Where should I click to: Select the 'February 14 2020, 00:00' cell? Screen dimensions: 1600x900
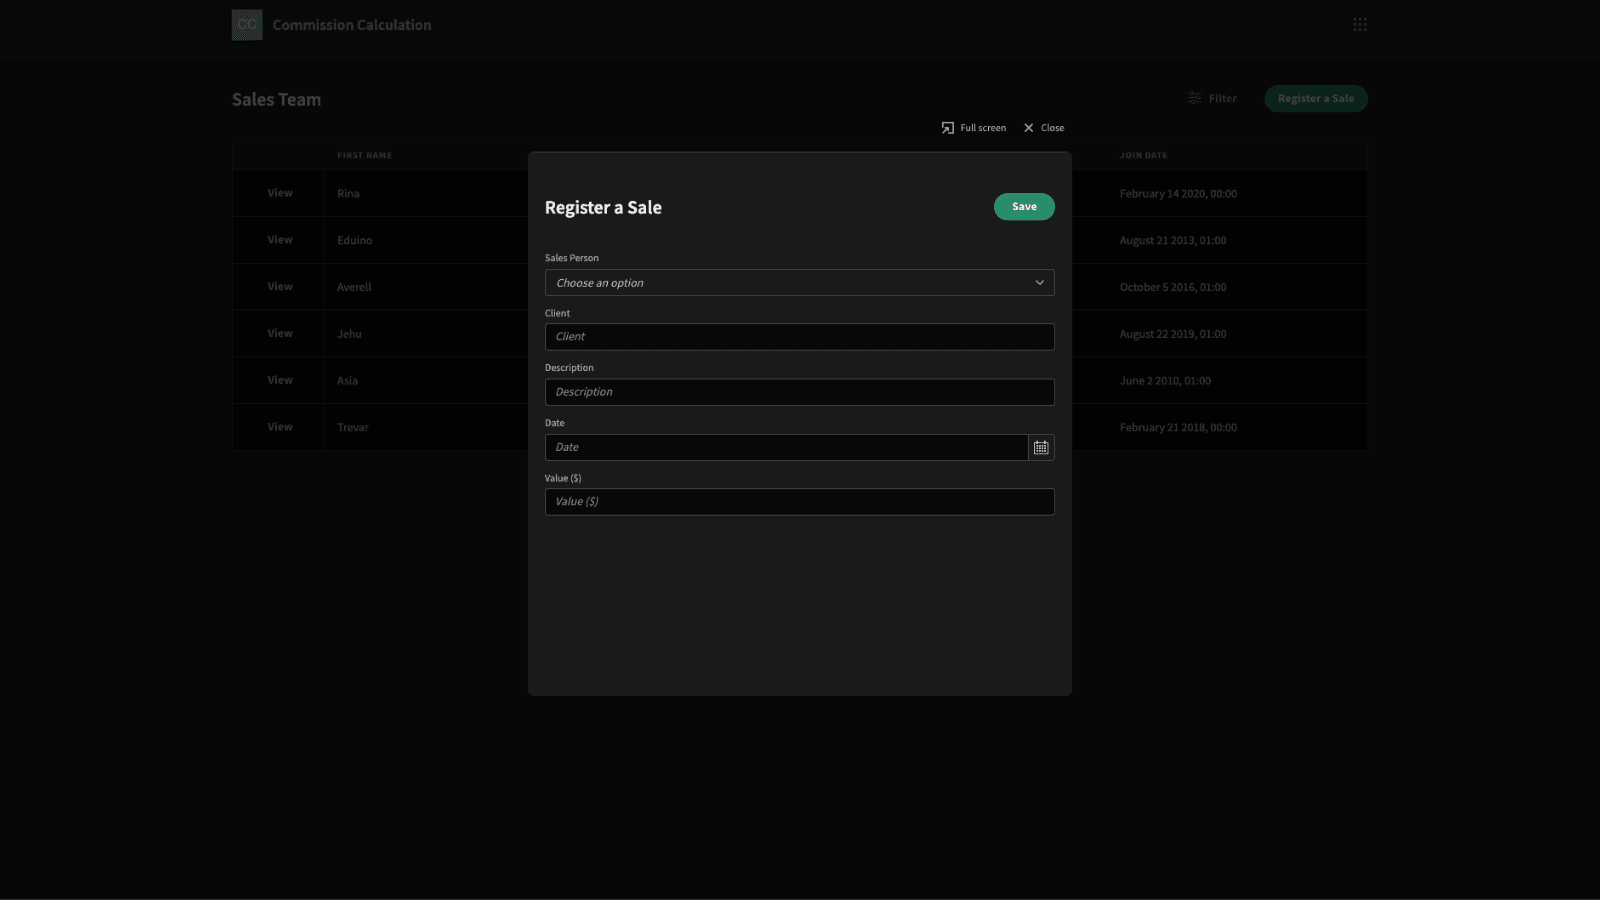click(1178, 194)
